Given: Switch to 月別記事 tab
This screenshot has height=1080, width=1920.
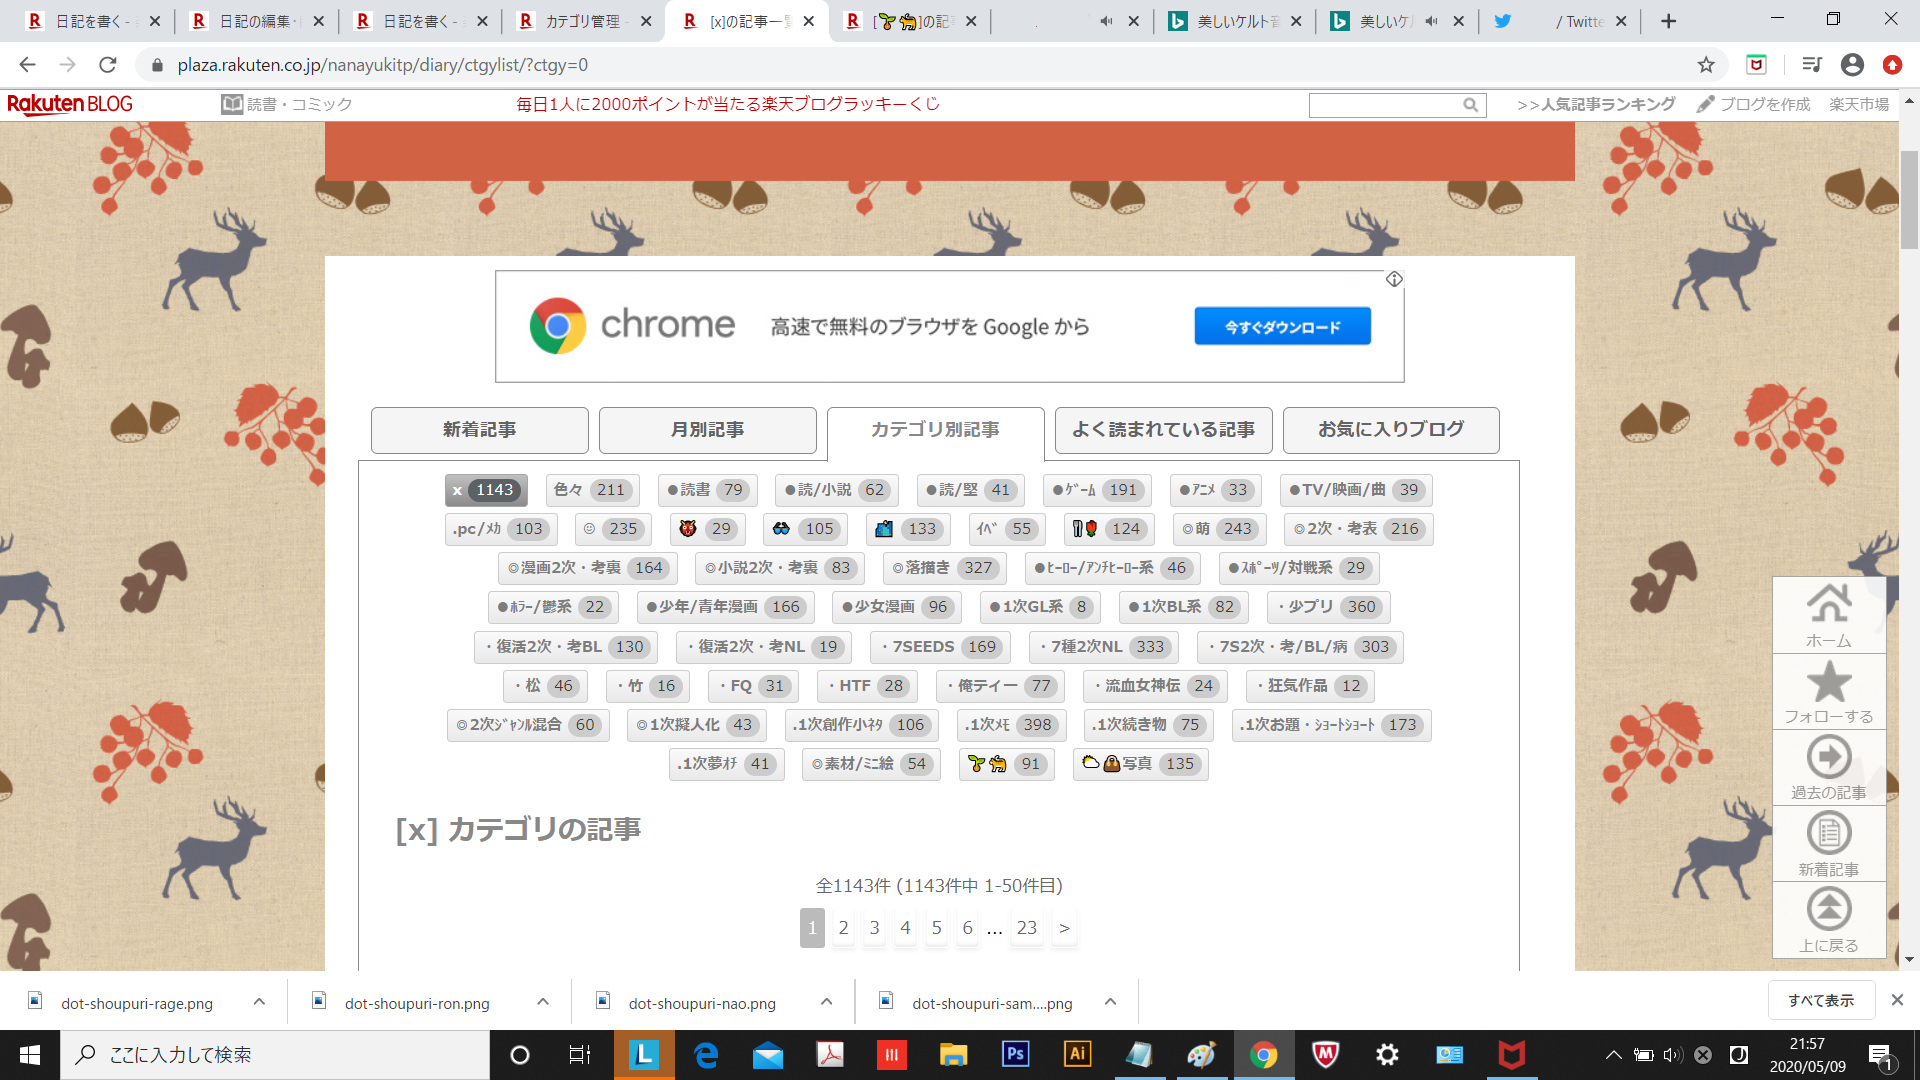Looking at the screenshot, I should (x=707, y=430).
